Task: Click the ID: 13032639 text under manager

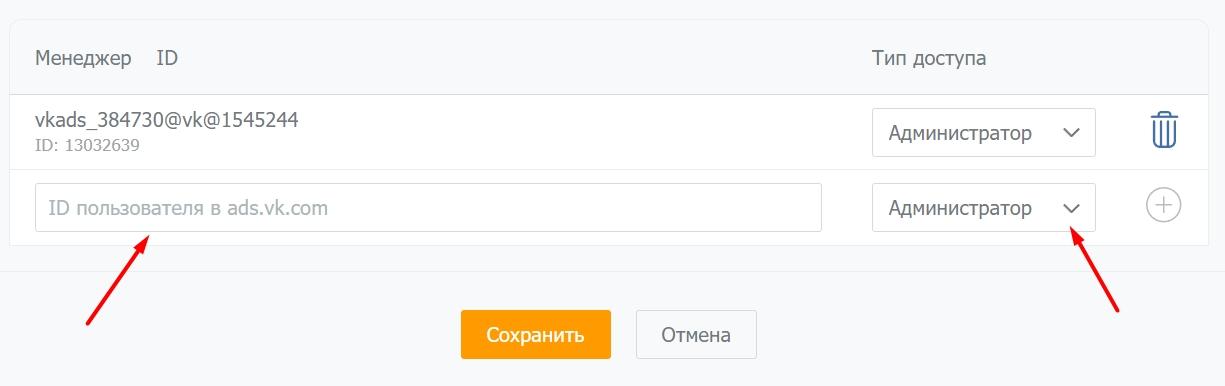Action: coord(87,145)
